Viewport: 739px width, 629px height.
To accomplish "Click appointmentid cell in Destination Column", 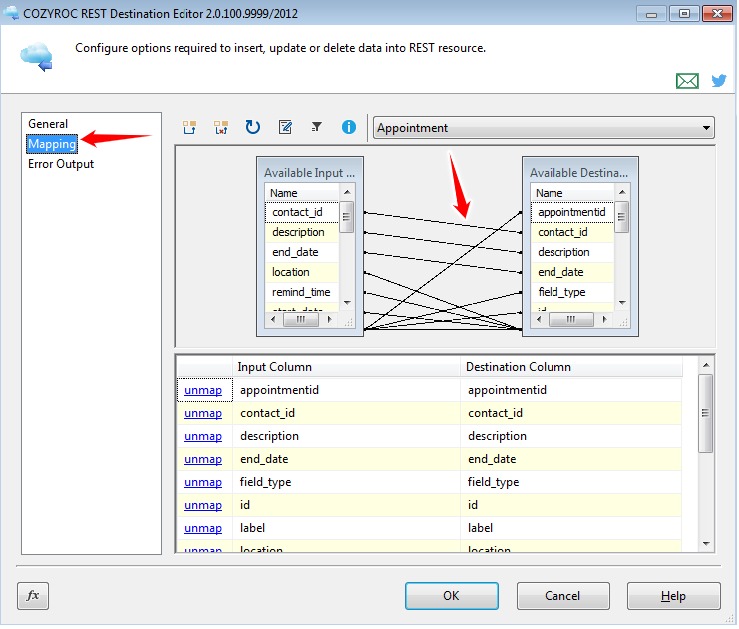I will pyautogui.click(x=571, y=391).
